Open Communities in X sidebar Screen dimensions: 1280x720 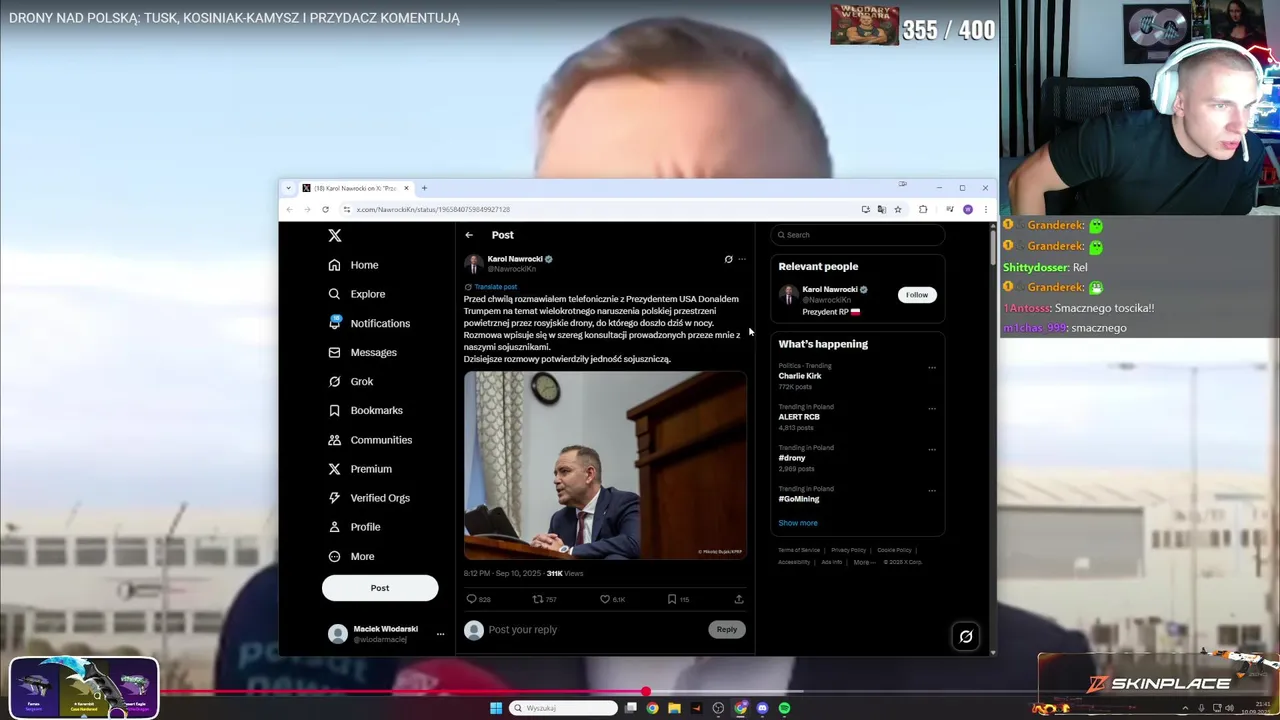pyautogui.click(x=370, y=440)
